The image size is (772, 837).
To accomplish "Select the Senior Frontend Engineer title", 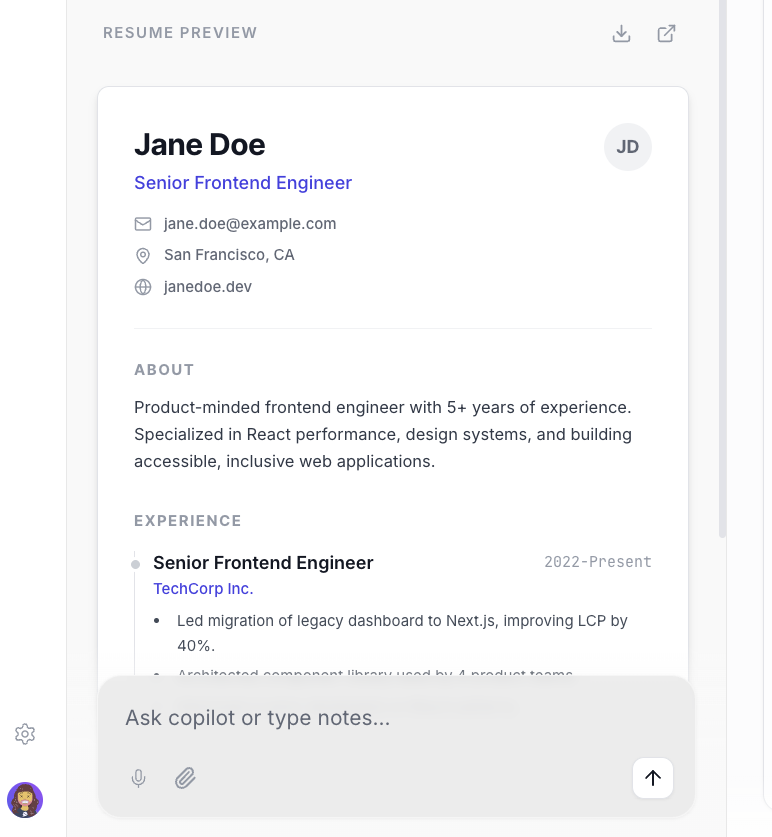I will tap(243, 183).
